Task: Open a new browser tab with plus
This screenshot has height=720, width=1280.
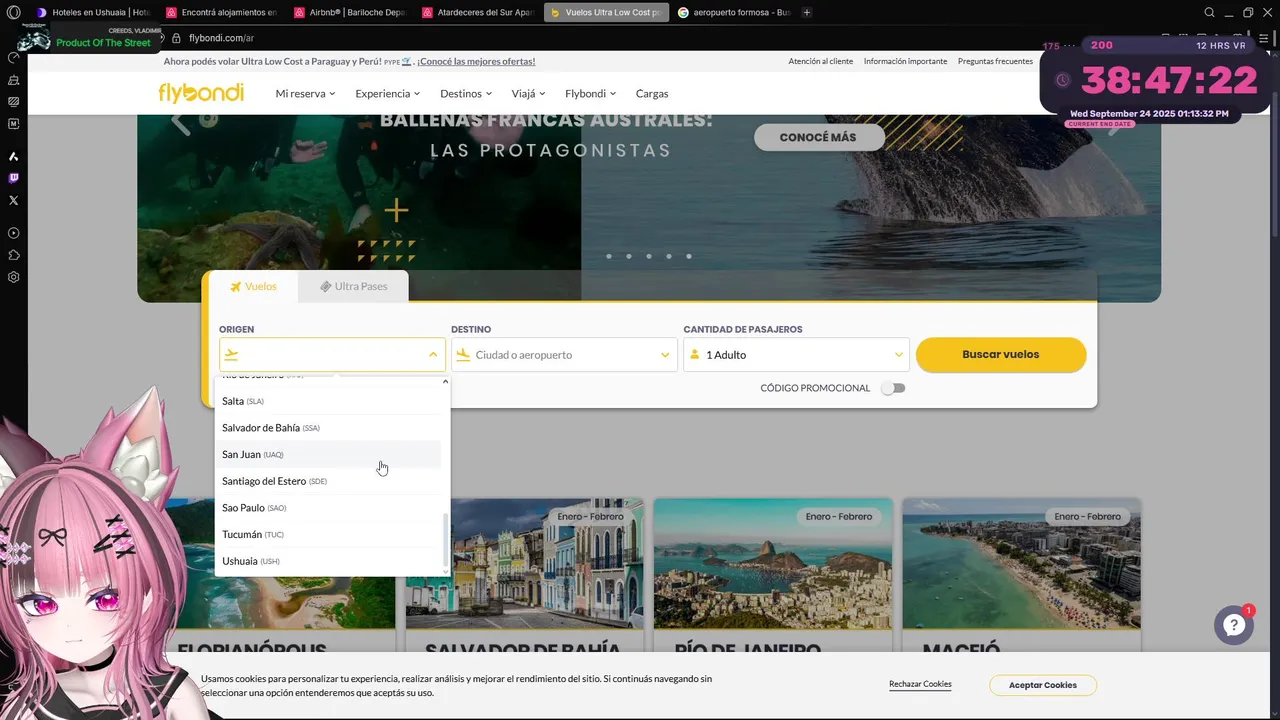Action: click(x=807, y=12)
